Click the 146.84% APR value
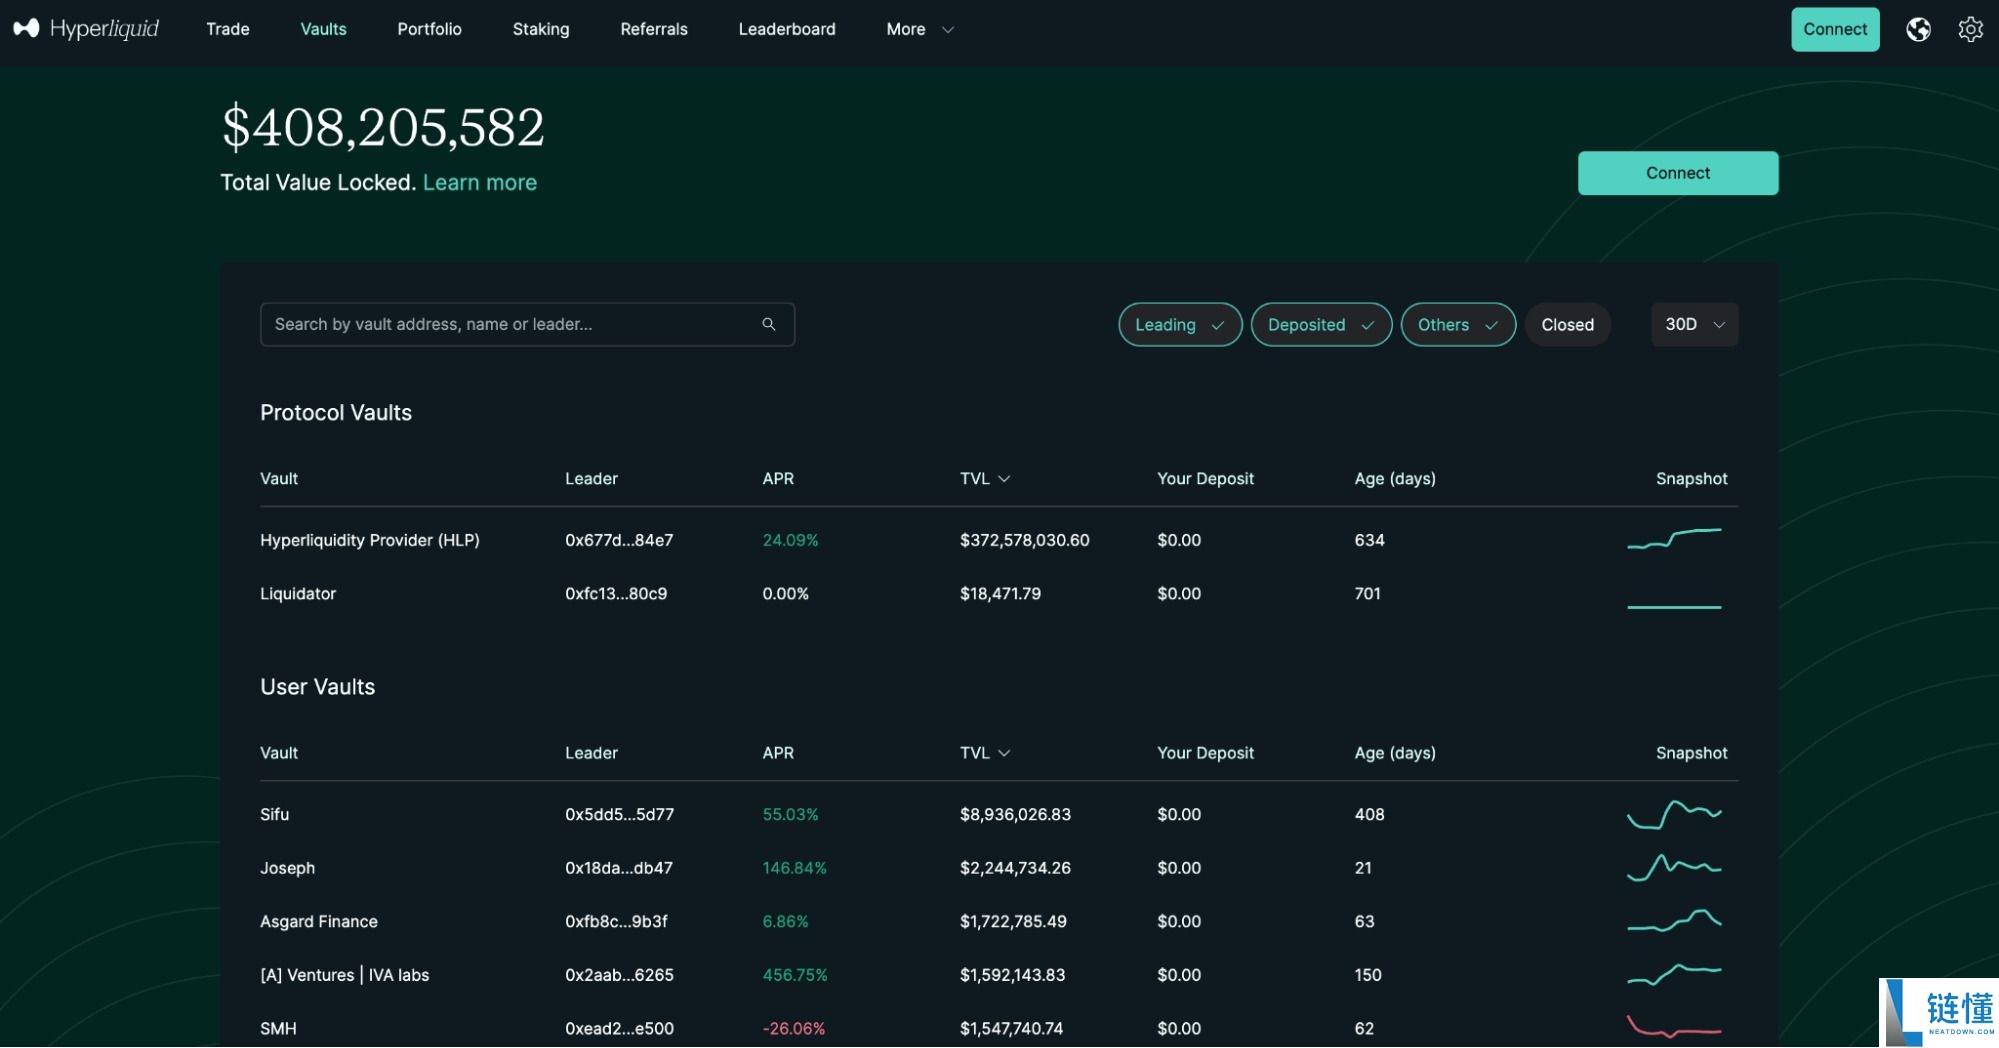This screenshot has height=1048, width=1999. click(795, 868)
